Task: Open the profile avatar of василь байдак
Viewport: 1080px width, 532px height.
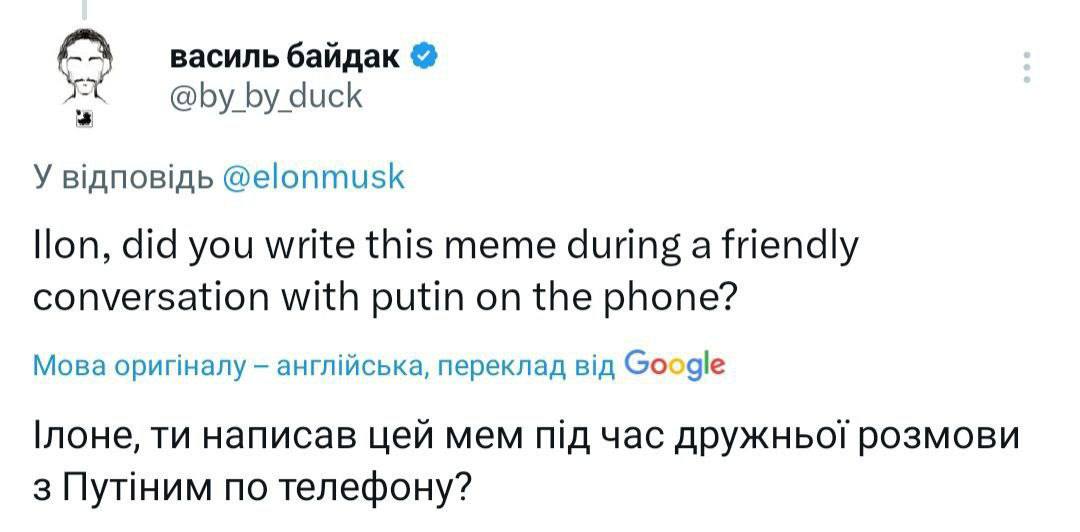Action: (x=84, y=66)
